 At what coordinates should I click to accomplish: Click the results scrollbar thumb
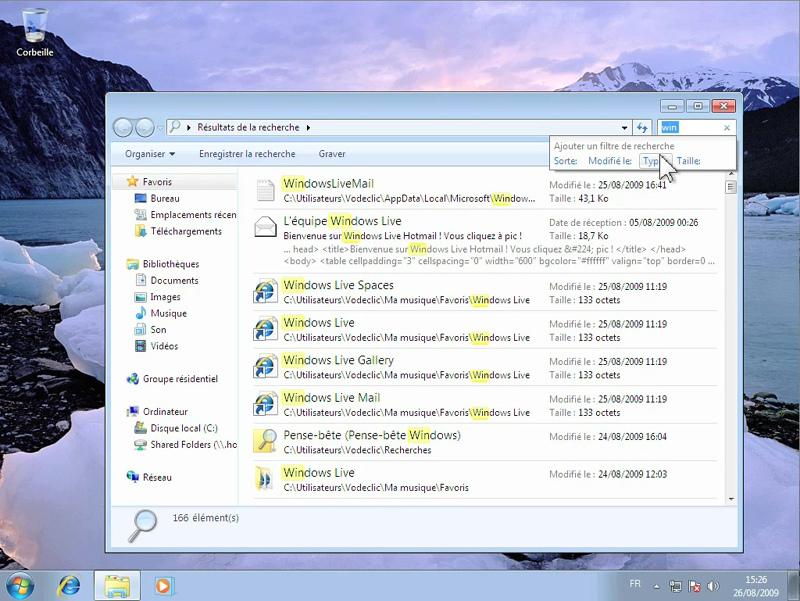coord(731,187)
